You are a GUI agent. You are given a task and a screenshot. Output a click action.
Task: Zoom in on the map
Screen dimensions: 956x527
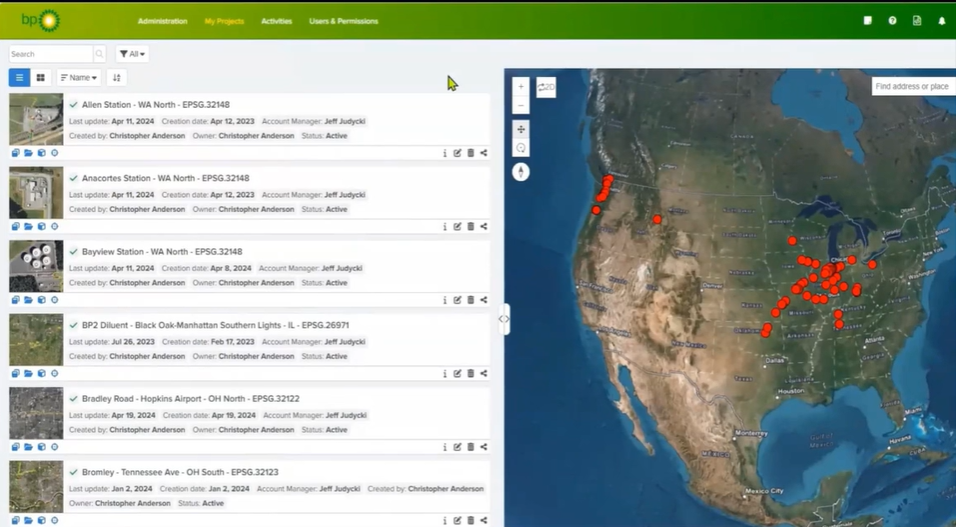[x=521, y=87]
